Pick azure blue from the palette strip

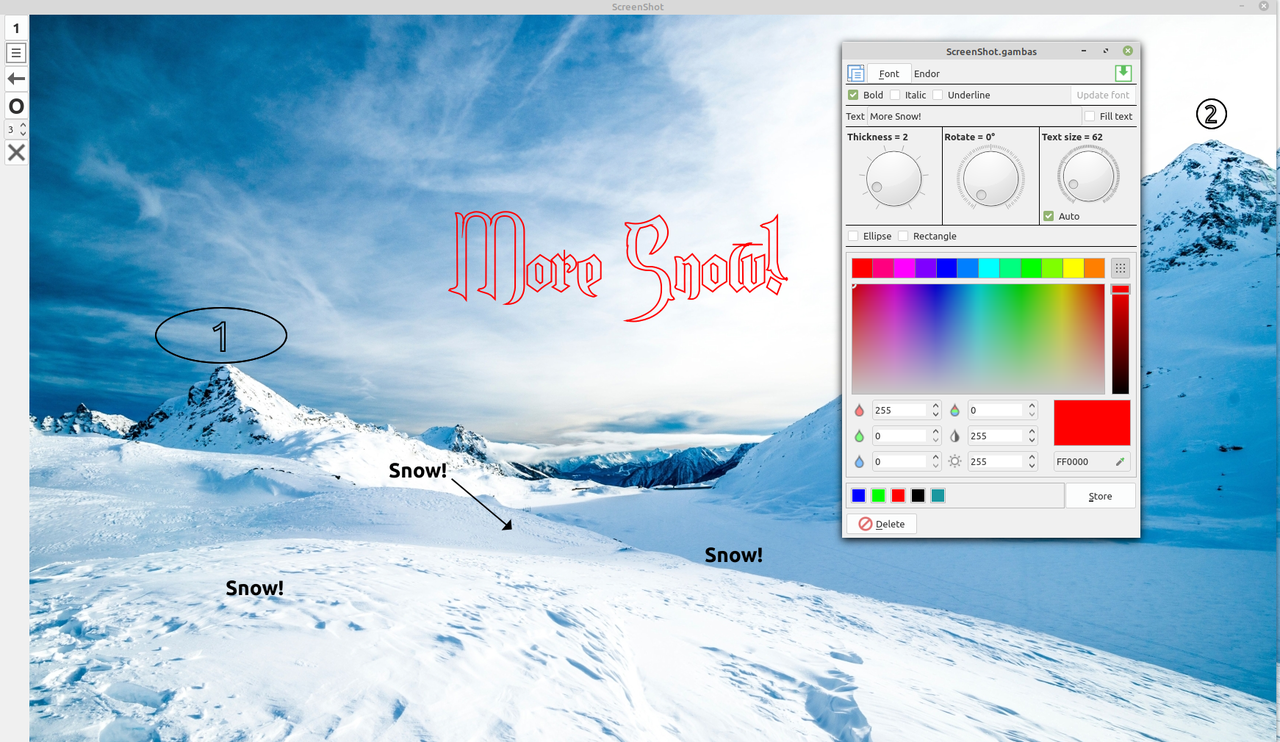pos(968,268)
